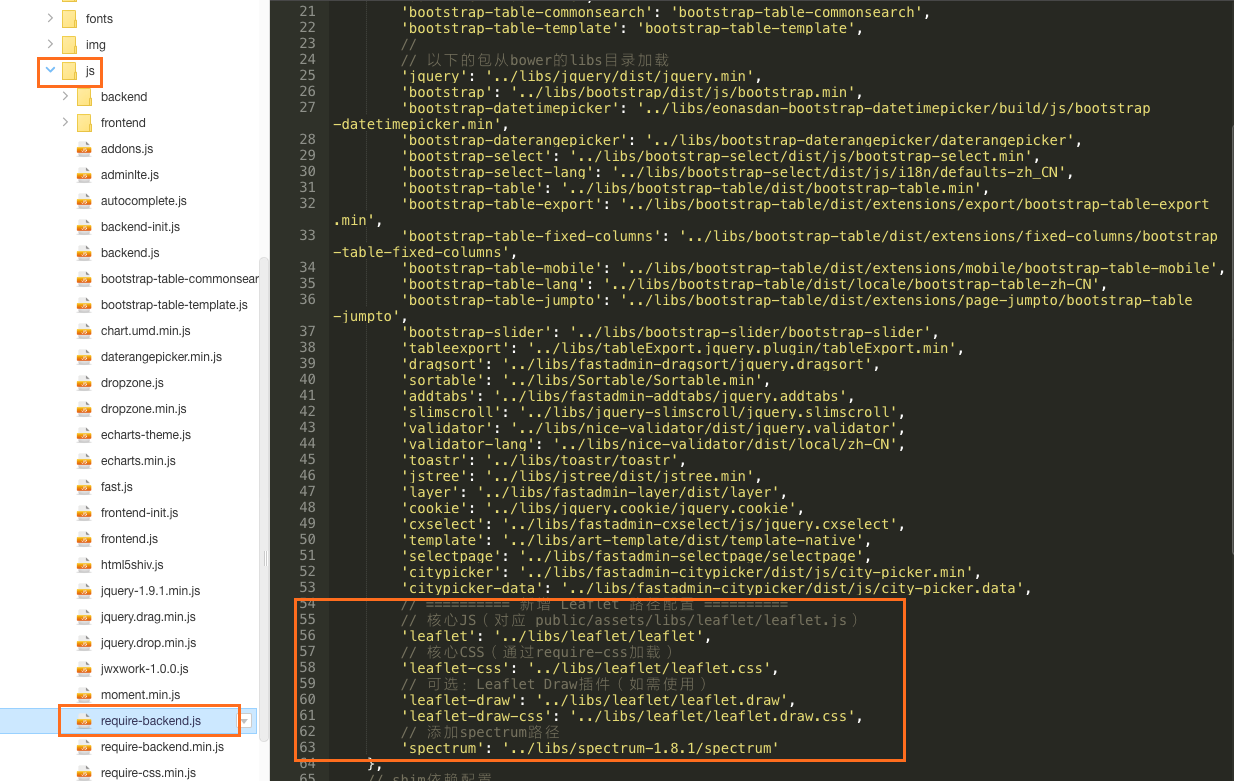Viewport: 1234px width, 781px height.
Task: Click the backend folder icon
Action: click(x=84, y=96)
